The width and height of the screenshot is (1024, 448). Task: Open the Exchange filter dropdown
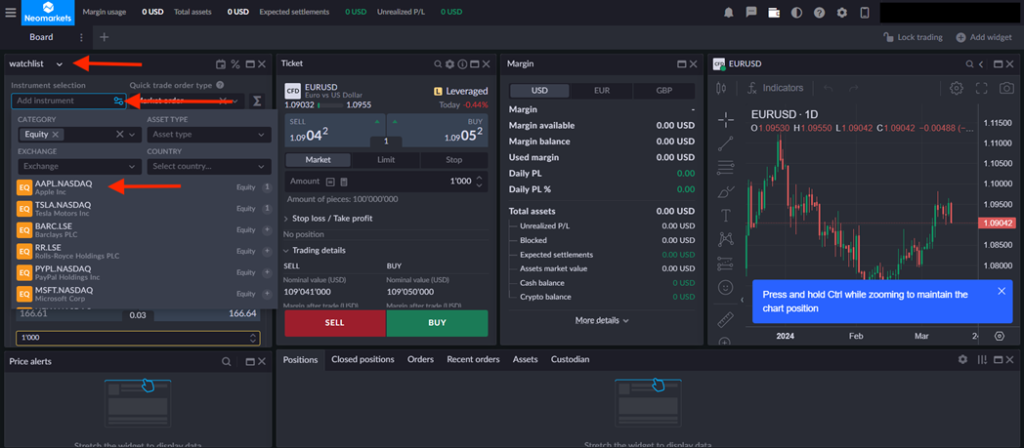pos(78,166)
